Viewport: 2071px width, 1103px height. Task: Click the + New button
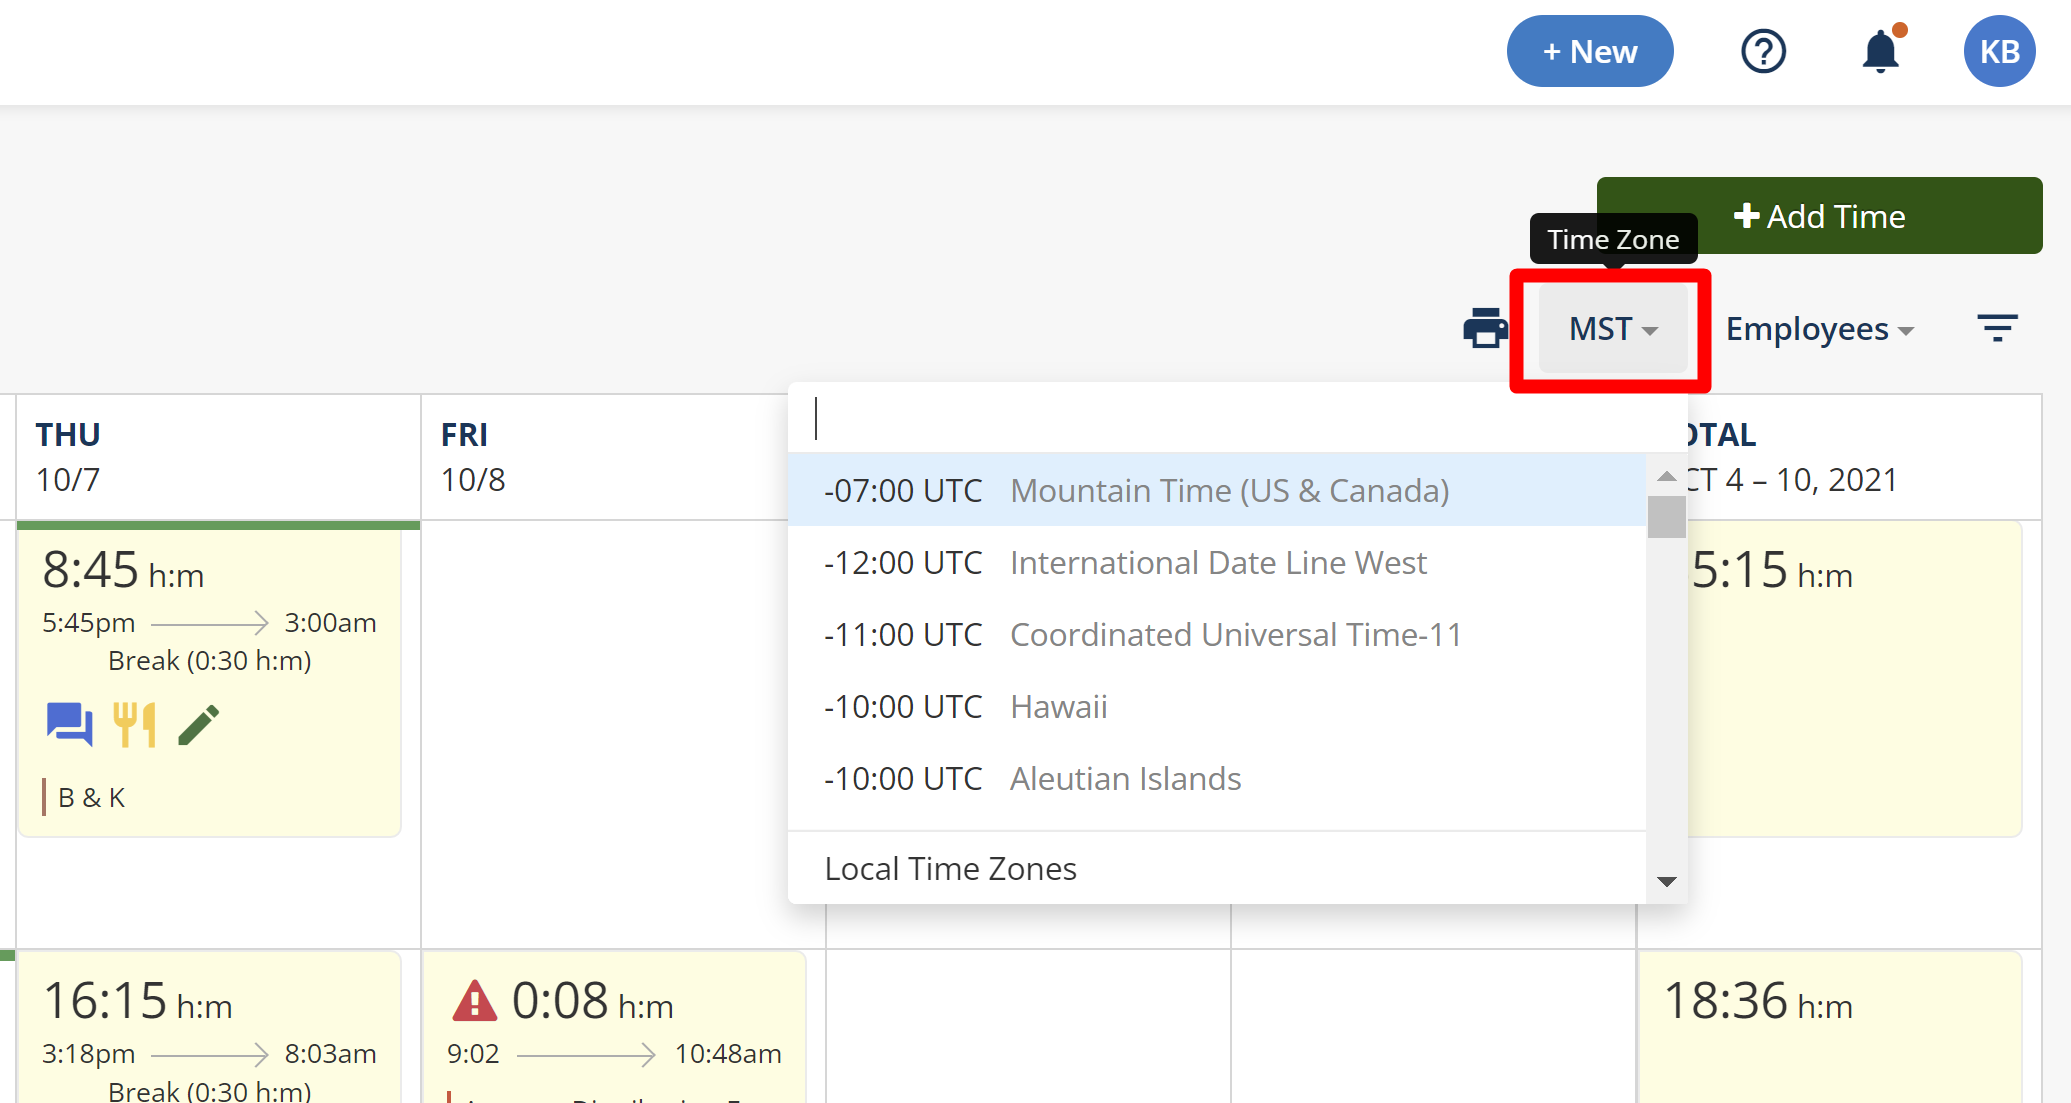[1589, 51]
